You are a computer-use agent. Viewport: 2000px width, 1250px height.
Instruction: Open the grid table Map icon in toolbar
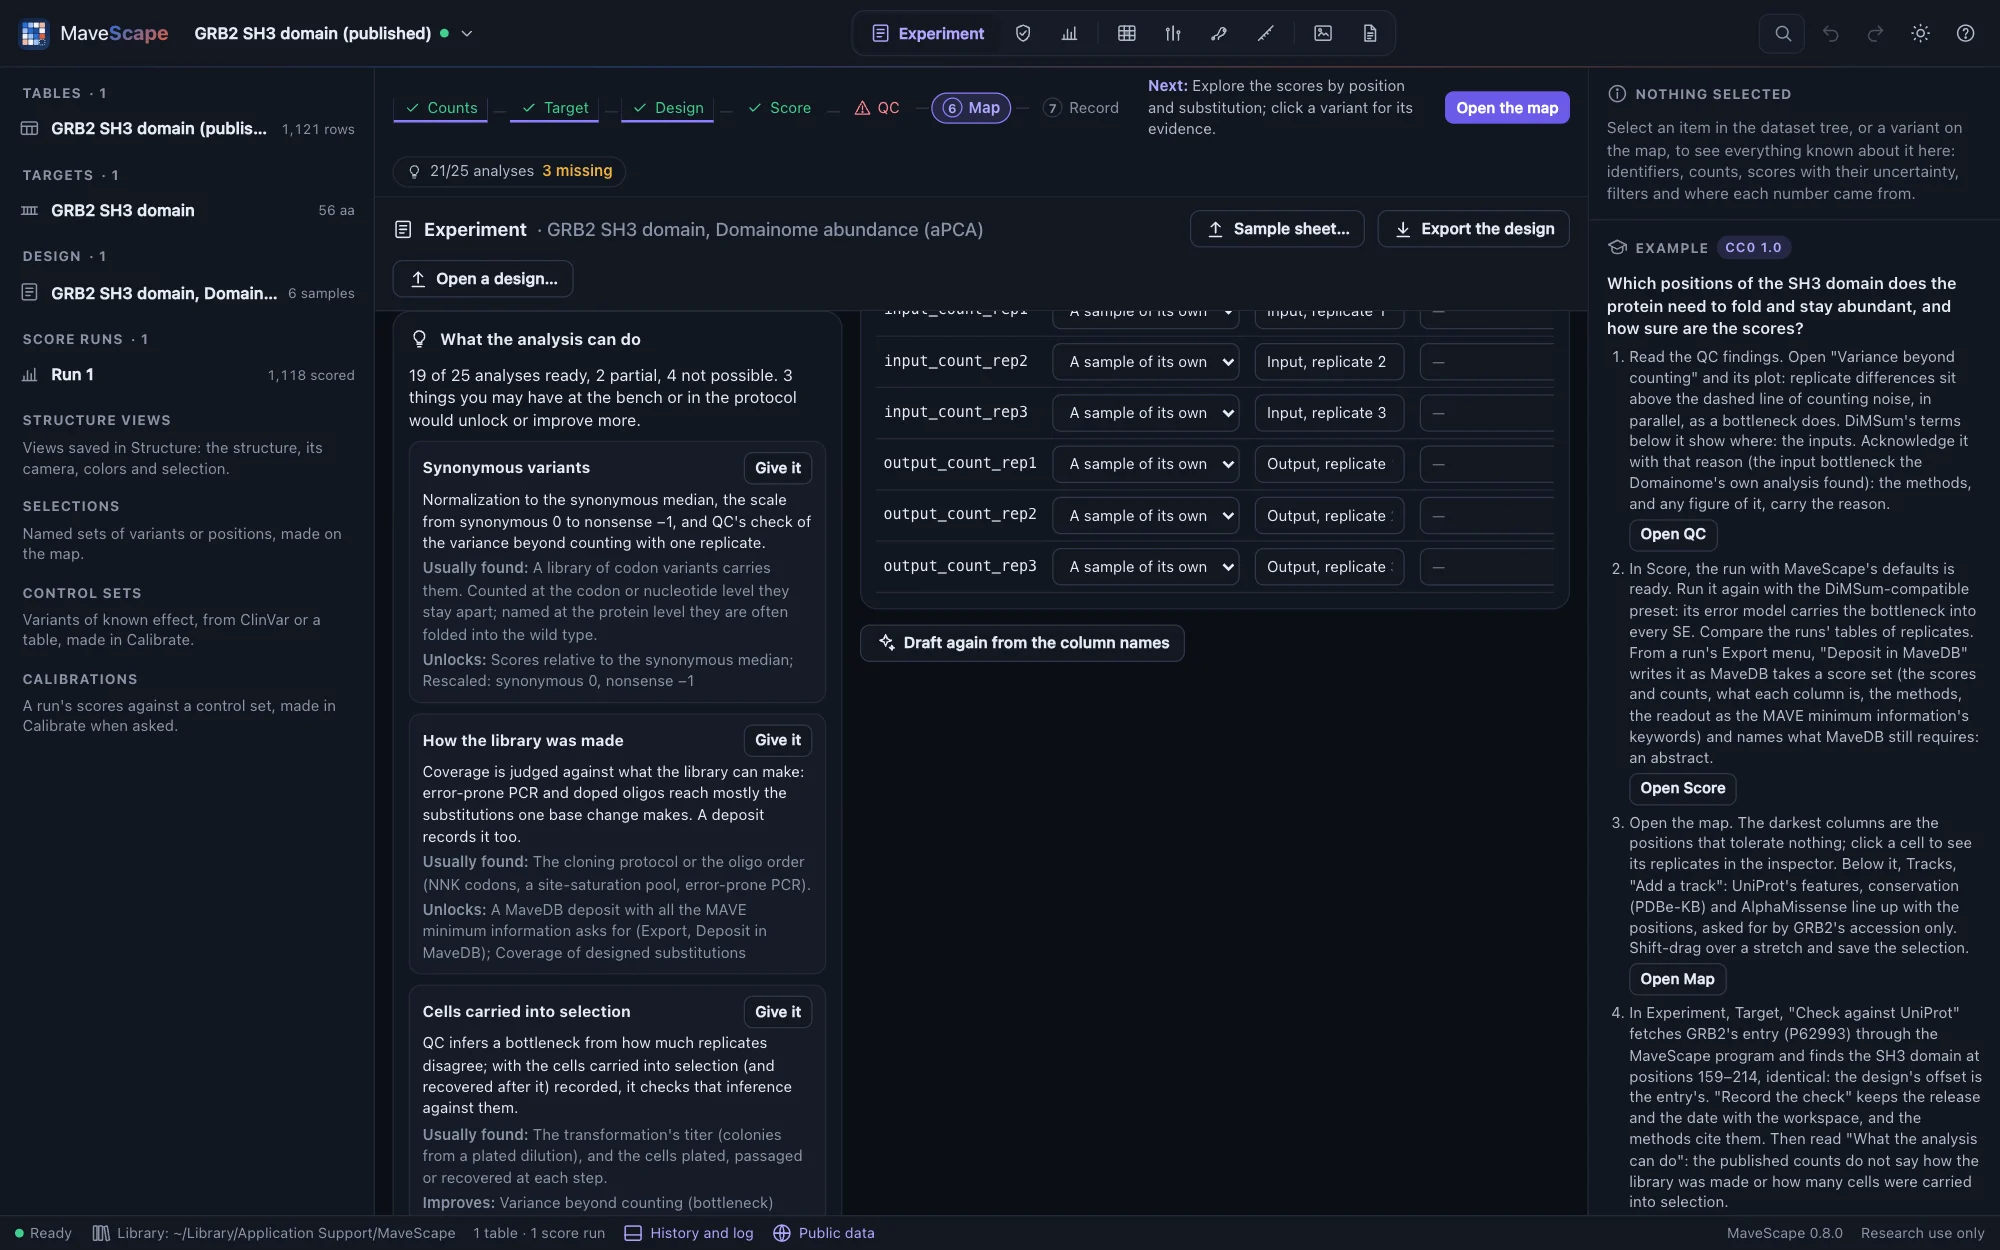click(1127, 33)
